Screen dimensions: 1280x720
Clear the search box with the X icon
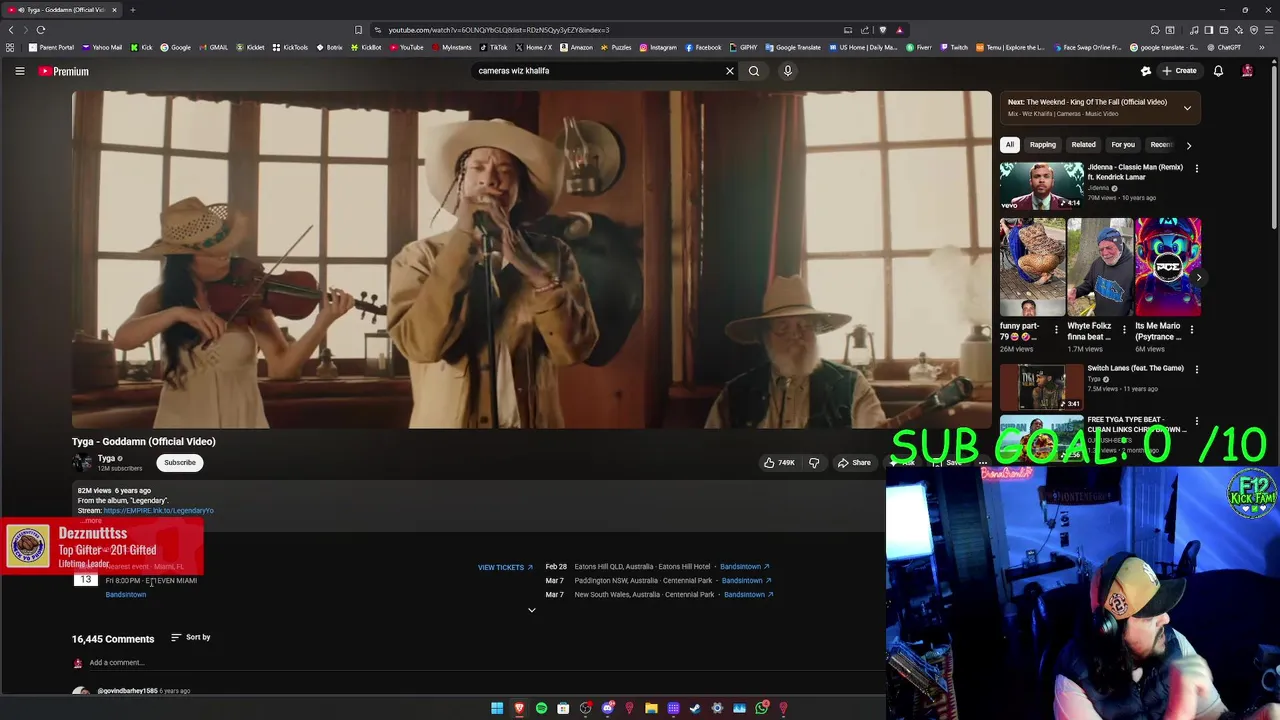[730, 71]
